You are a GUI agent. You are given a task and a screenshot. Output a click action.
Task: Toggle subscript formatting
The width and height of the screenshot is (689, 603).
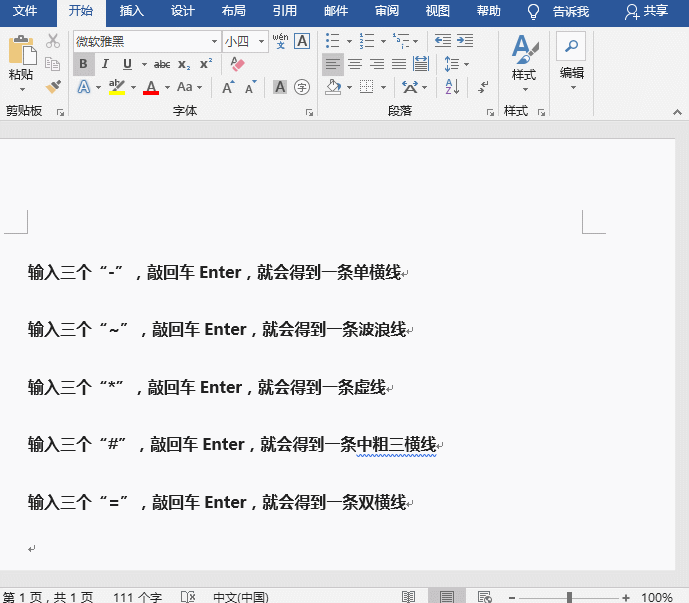pyautogui.click(x=184, y=65)
